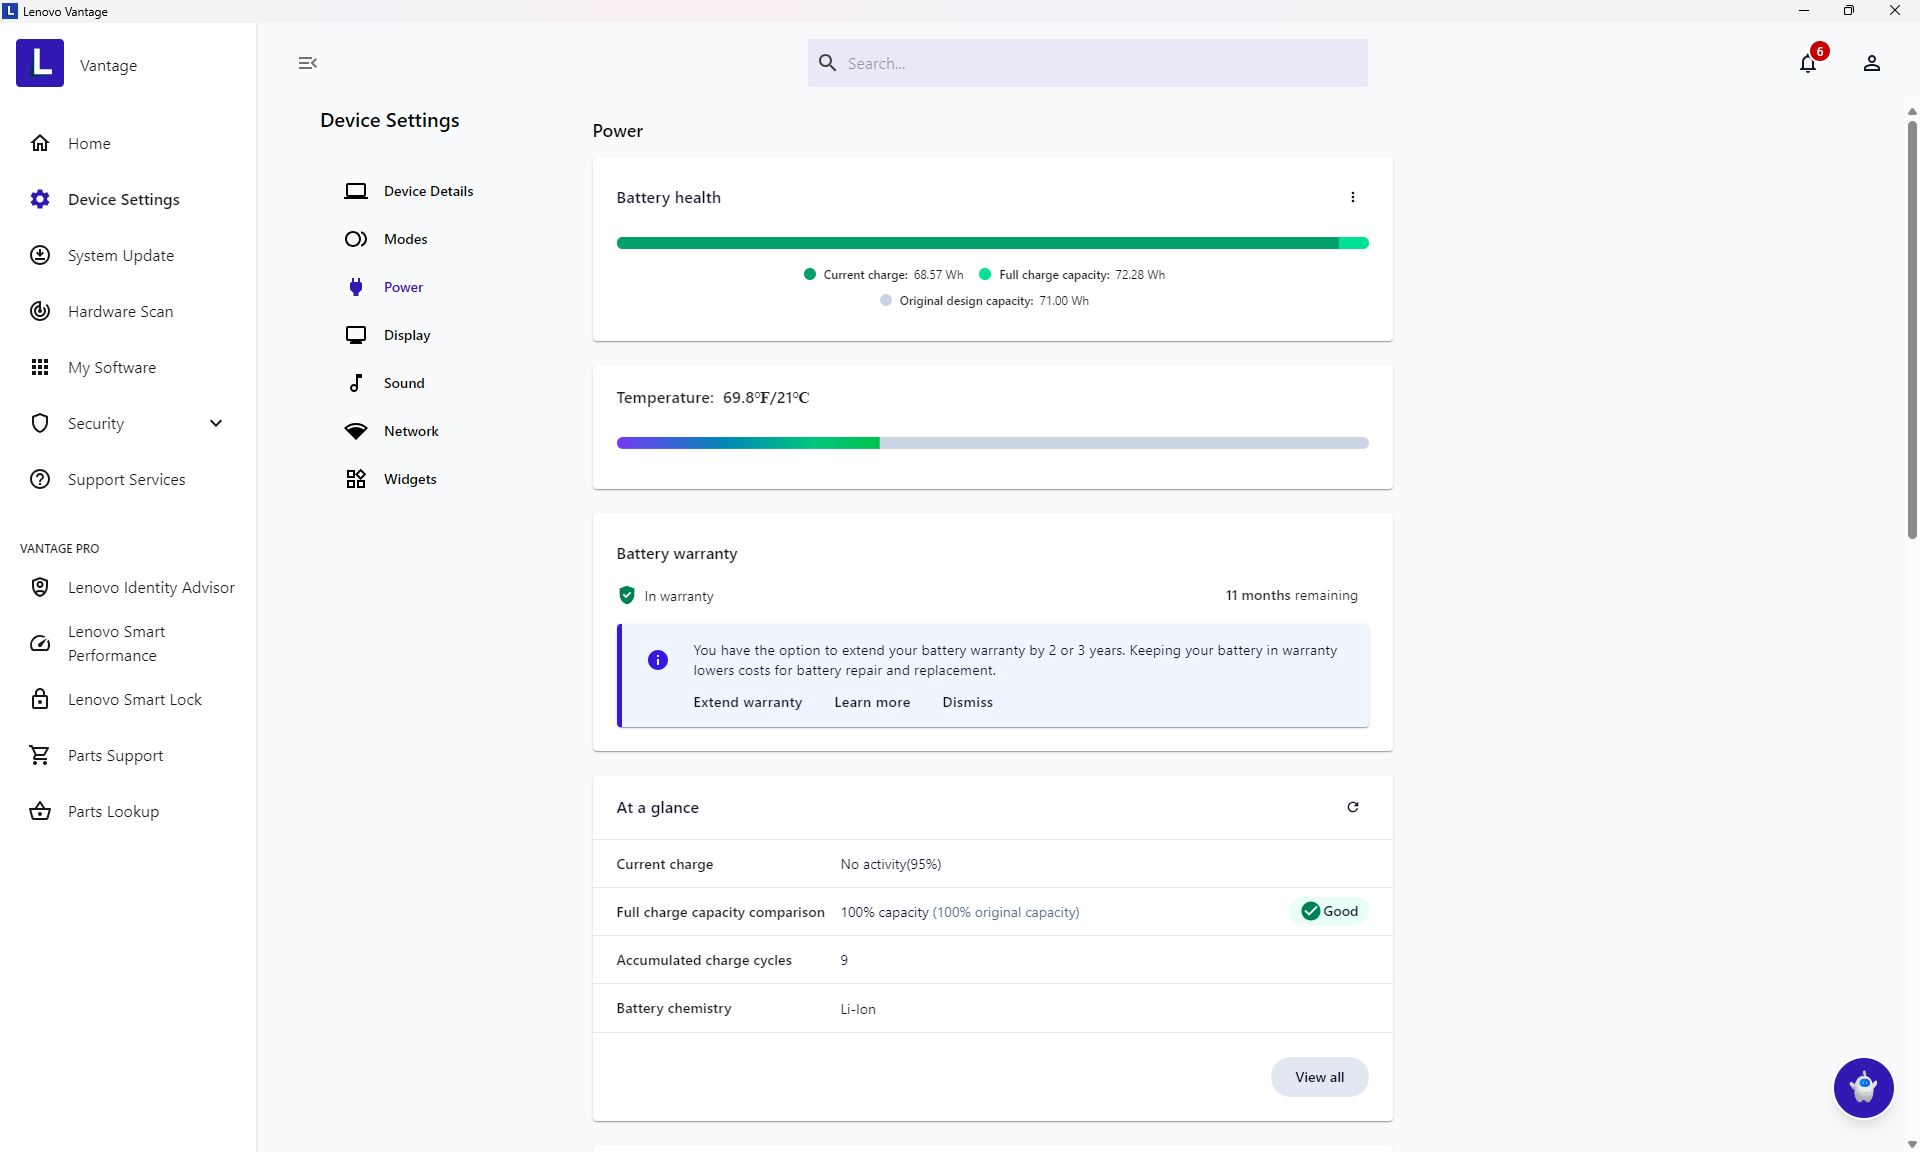
Task: Click the Device Details laptop icon
Action: point(356,191)
